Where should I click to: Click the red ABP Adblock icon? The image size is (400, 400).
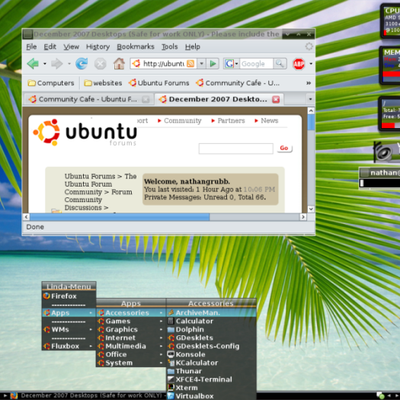[x=299, y=64]
